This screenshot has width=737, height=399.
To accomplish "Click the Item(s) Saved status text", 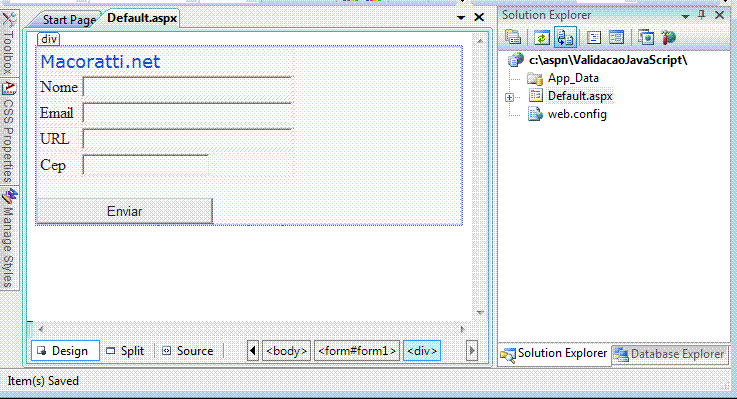I will pos(43,381).
